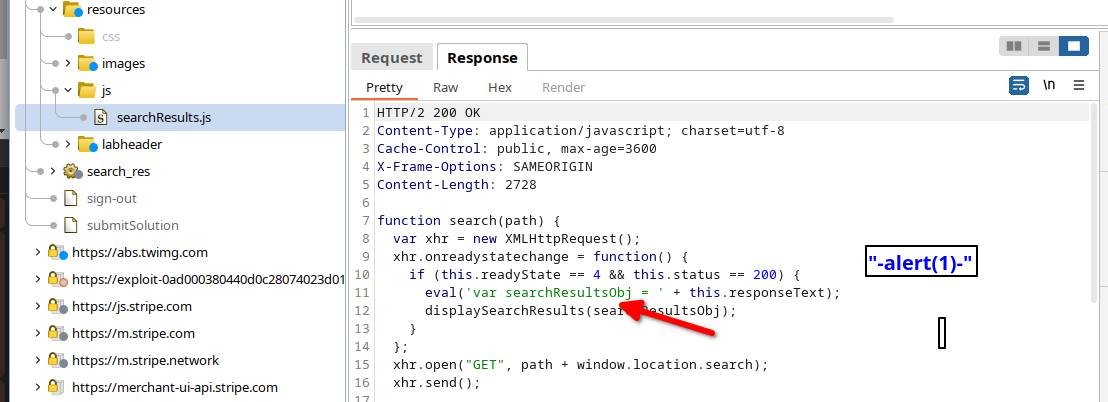1108x402 pixels.
Task: Expand the images folder
Action: click(68, 64)
